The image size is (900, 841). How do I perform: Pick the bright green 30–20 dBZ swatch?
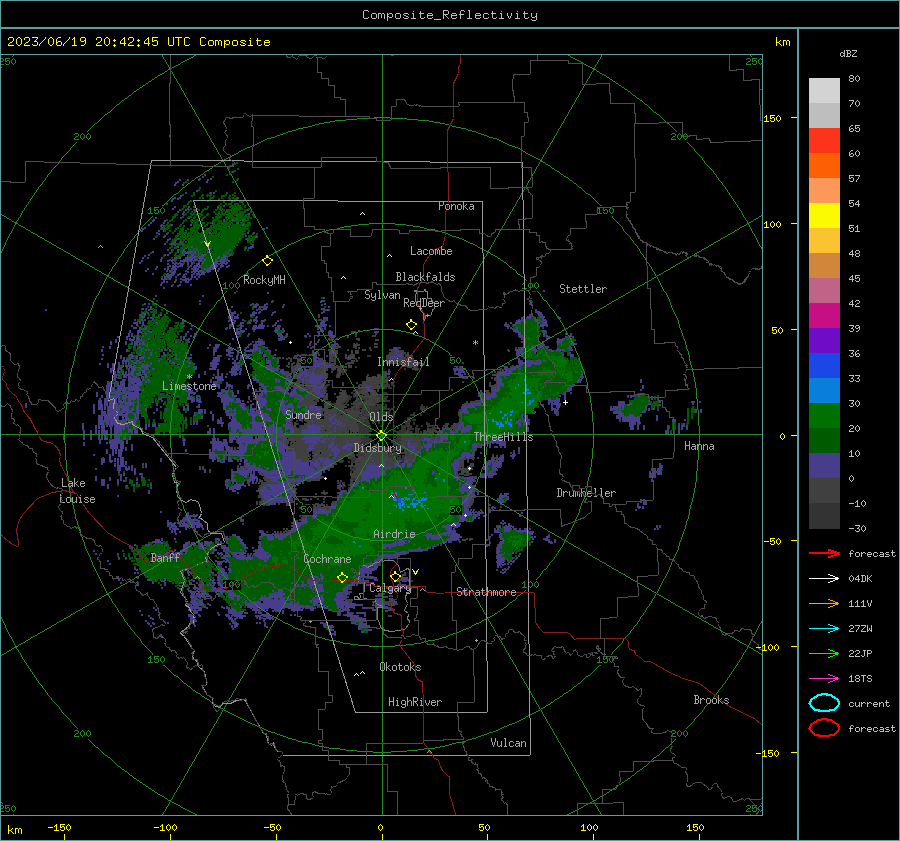coord(824,416)
